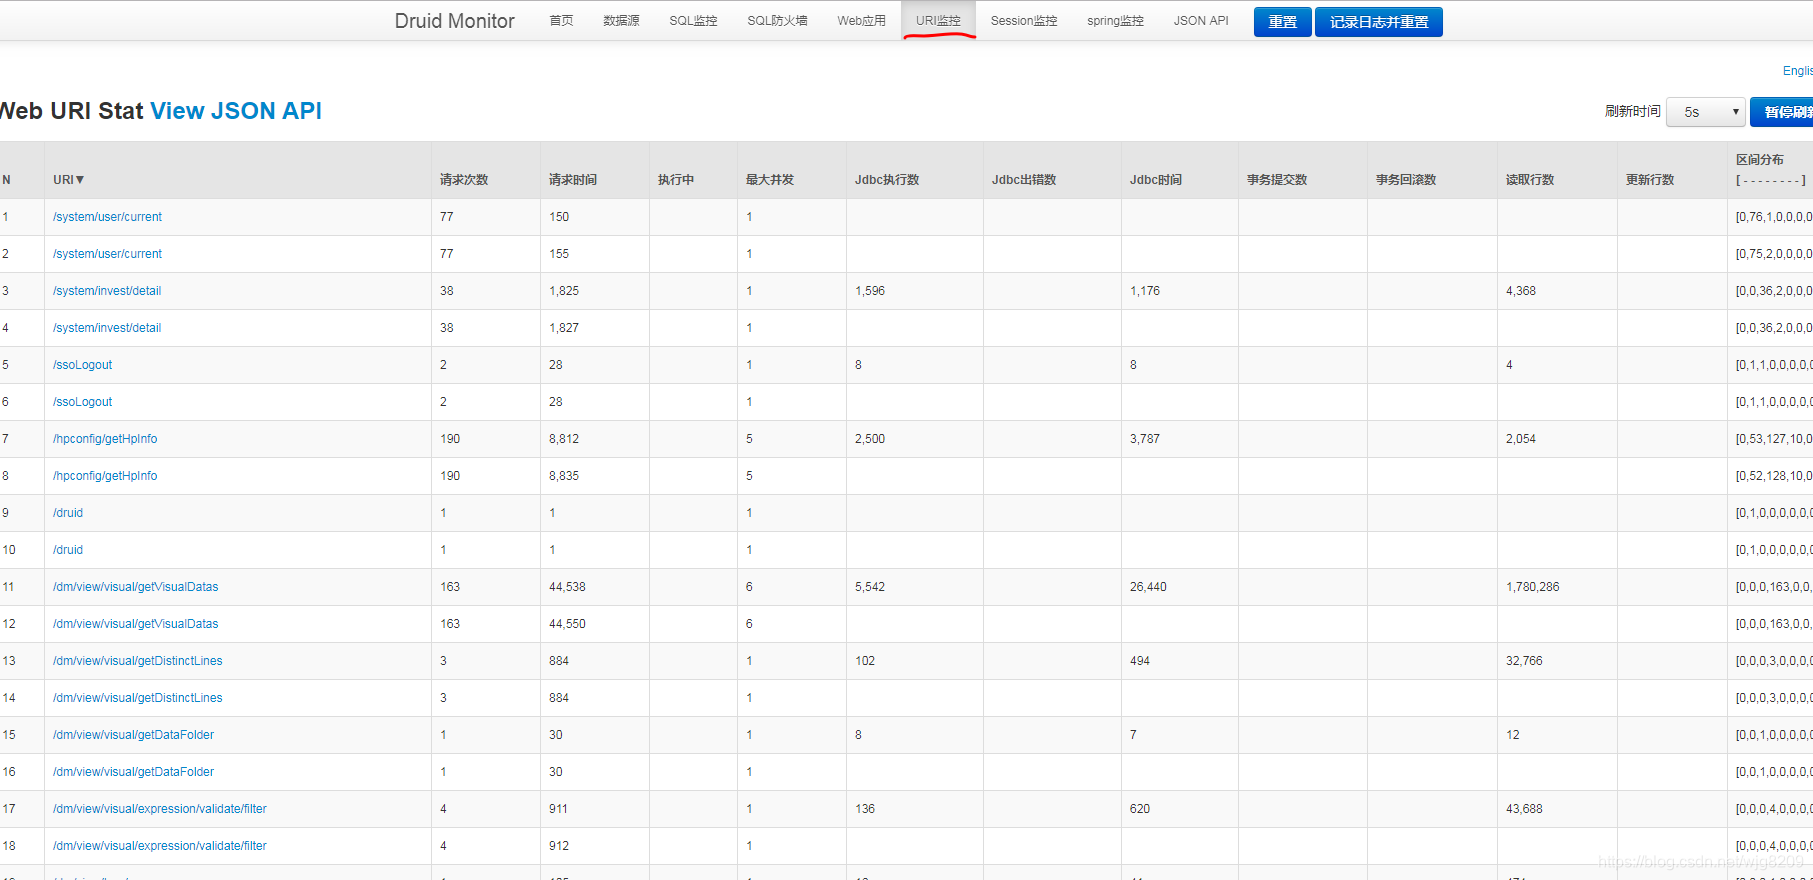This screenshot has height=880, width=1813.
Task: Open /ssoLogout link in row 5
Action: point(82,365)
